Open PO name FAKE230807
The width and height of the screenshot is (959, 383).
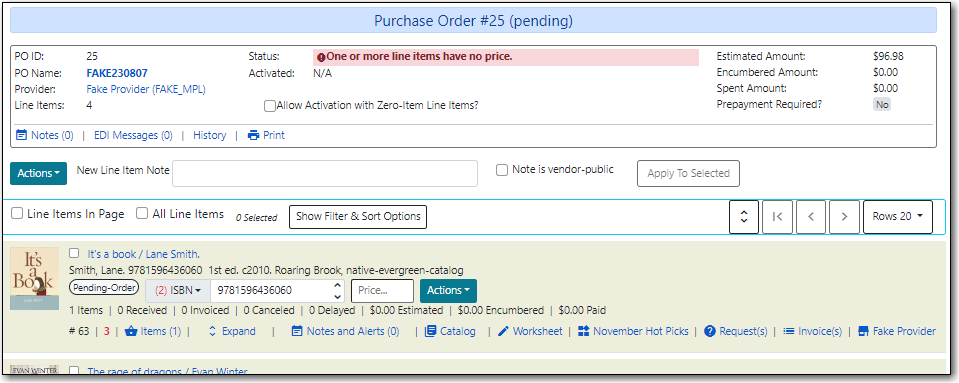click(x=117, y=73)
